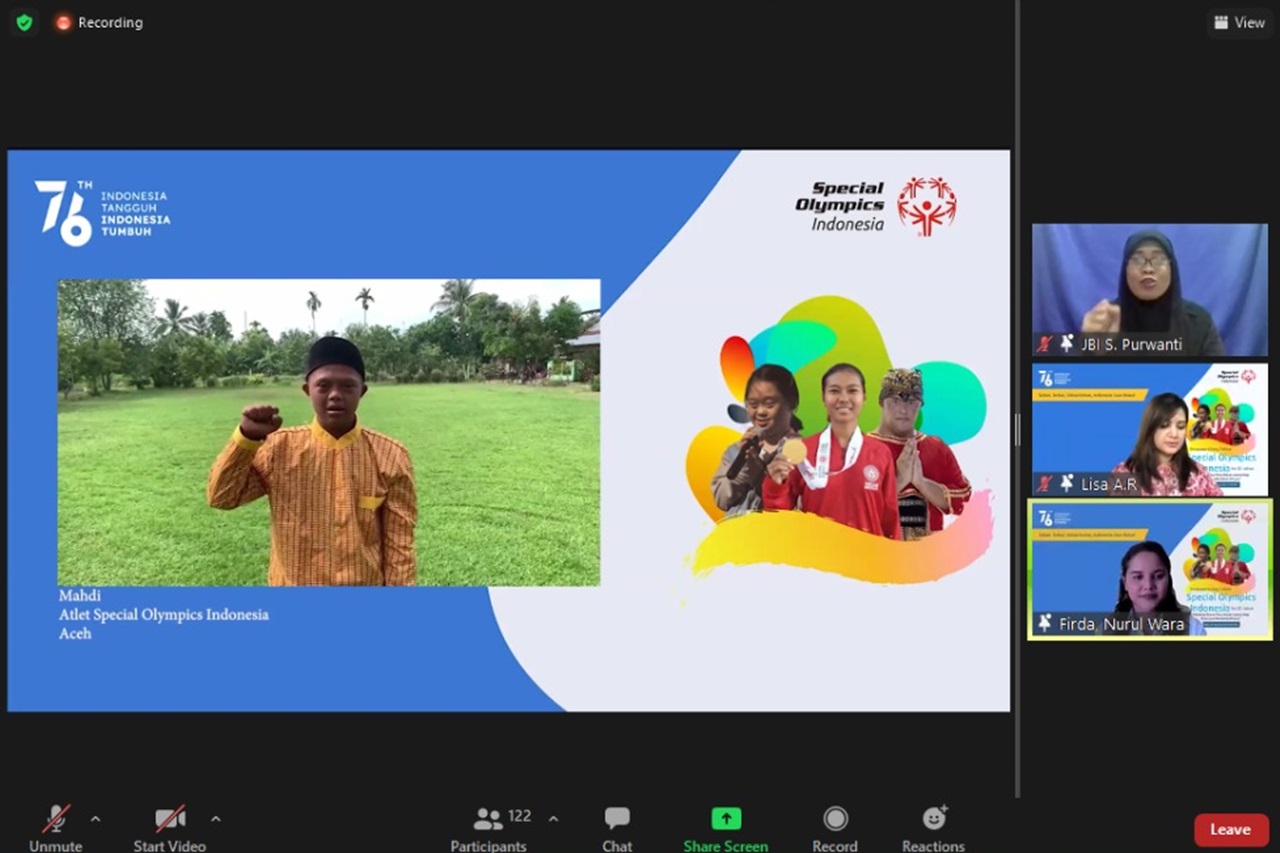The height and width of the screenshot is (853, 1280).
Task: Click the panel divider handle beside thumbnails
Action: pos(1018,429)
